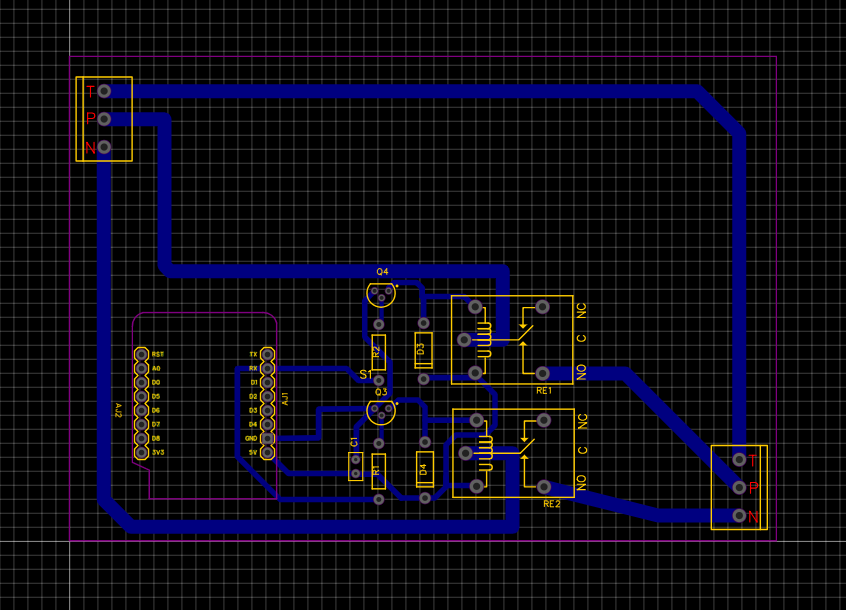Image resolution: width=846 pixels, height=610 pixels.
Task: Click the upper coil pad of relay RE1
Action: (x=475, y=307)
